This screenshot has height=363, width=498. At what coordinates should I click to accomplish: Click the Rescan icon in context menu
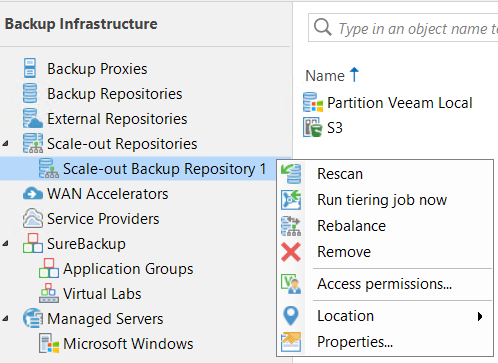point(291,174)
